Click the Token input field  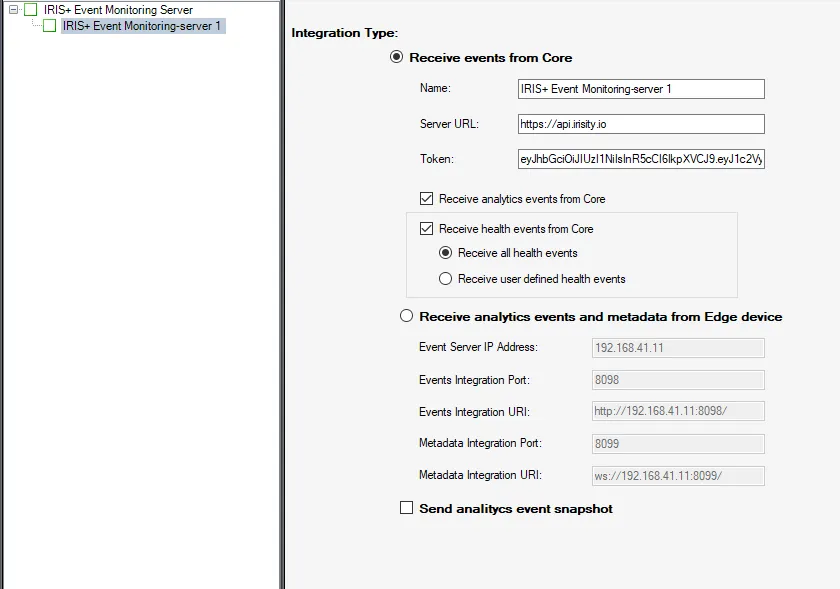tap(641, 159)
